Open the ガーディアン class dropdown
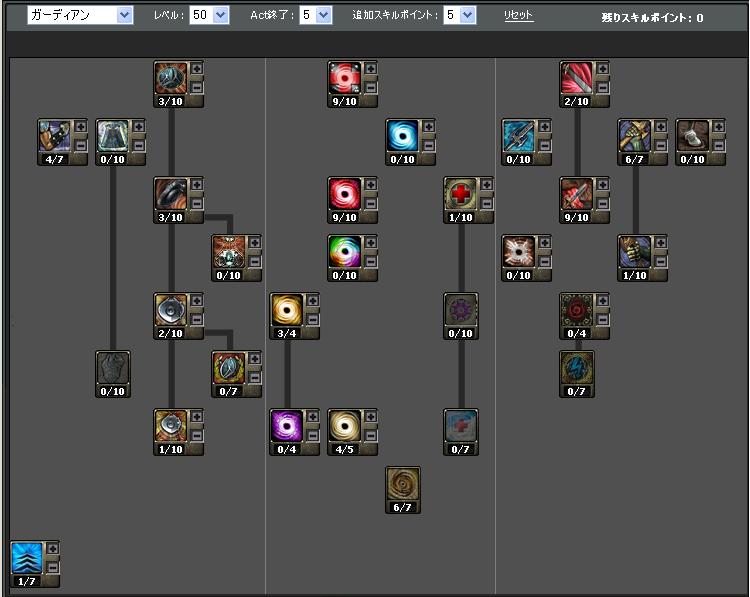 click(80, 15)
